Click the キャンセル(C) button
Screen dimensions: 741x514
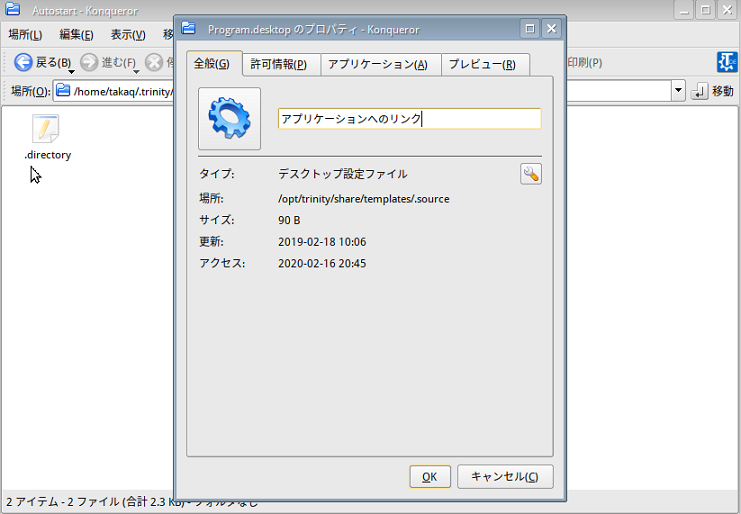pyautogui.click(x=505, y=477)
